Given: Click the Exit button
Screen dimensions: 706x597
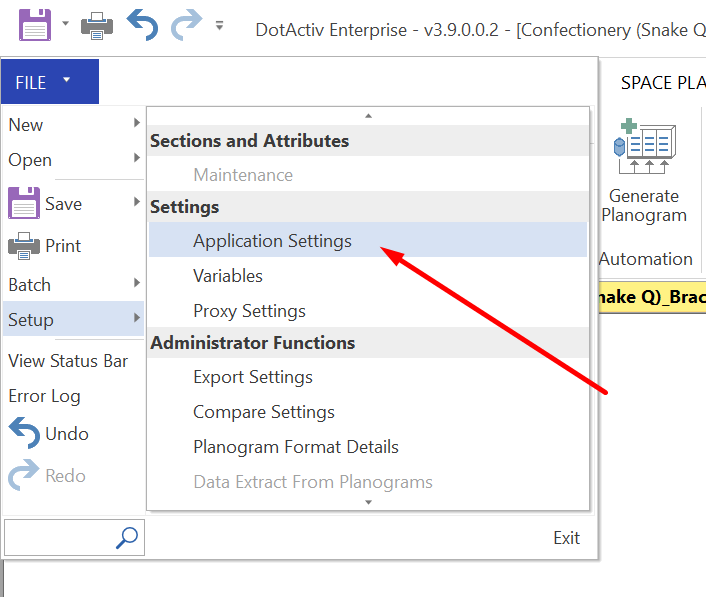Looking at the screenshot, I should click(566, 538).
